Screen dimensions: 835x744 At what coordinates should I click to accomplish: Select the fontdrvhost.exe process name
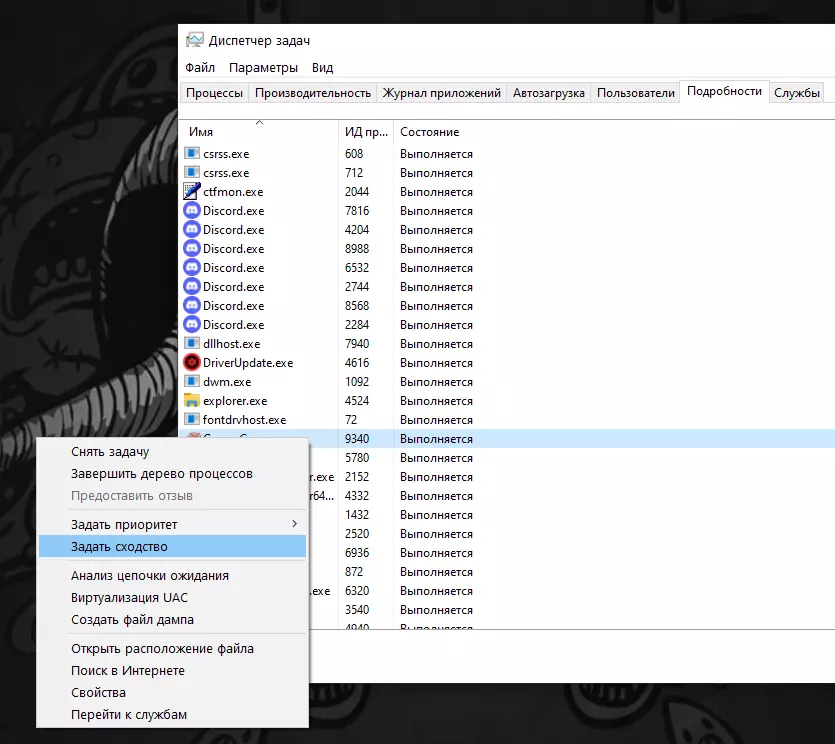[244, 420]
